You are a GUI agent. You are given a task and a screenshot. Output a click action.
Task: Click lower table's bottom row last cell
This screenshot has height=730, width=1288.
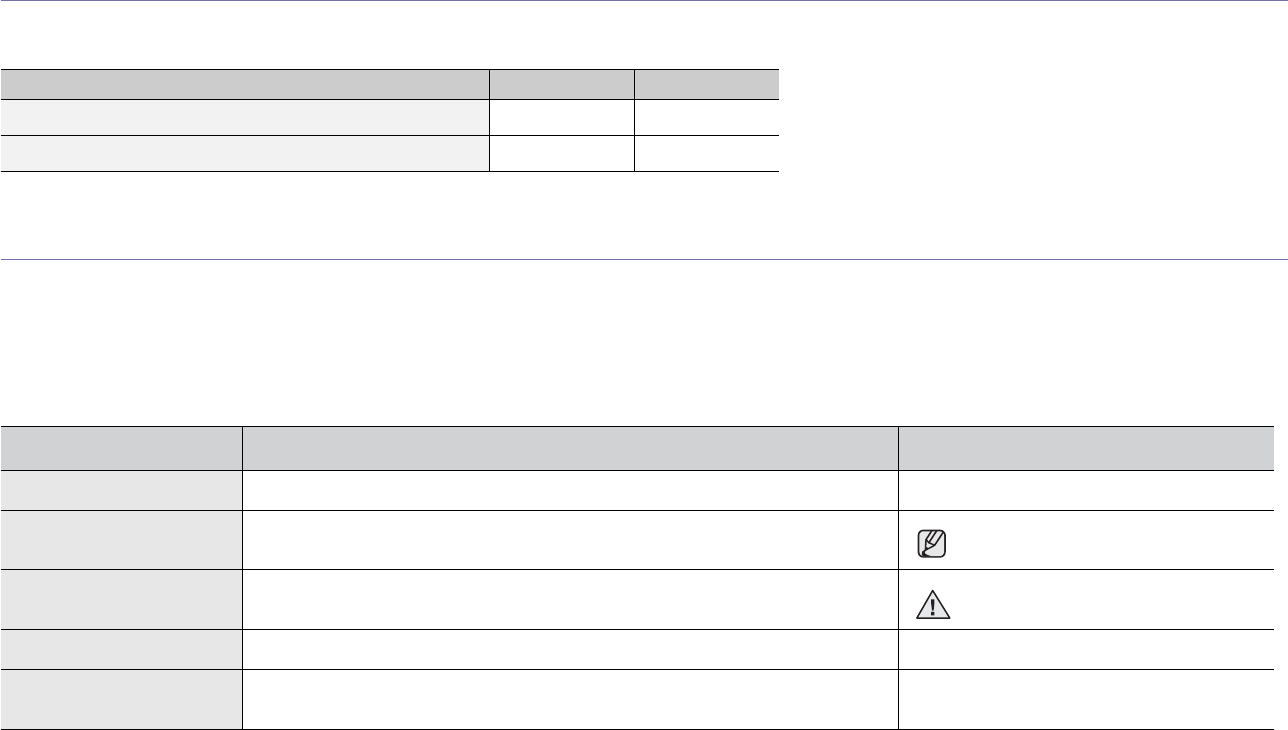point(1086,699)
